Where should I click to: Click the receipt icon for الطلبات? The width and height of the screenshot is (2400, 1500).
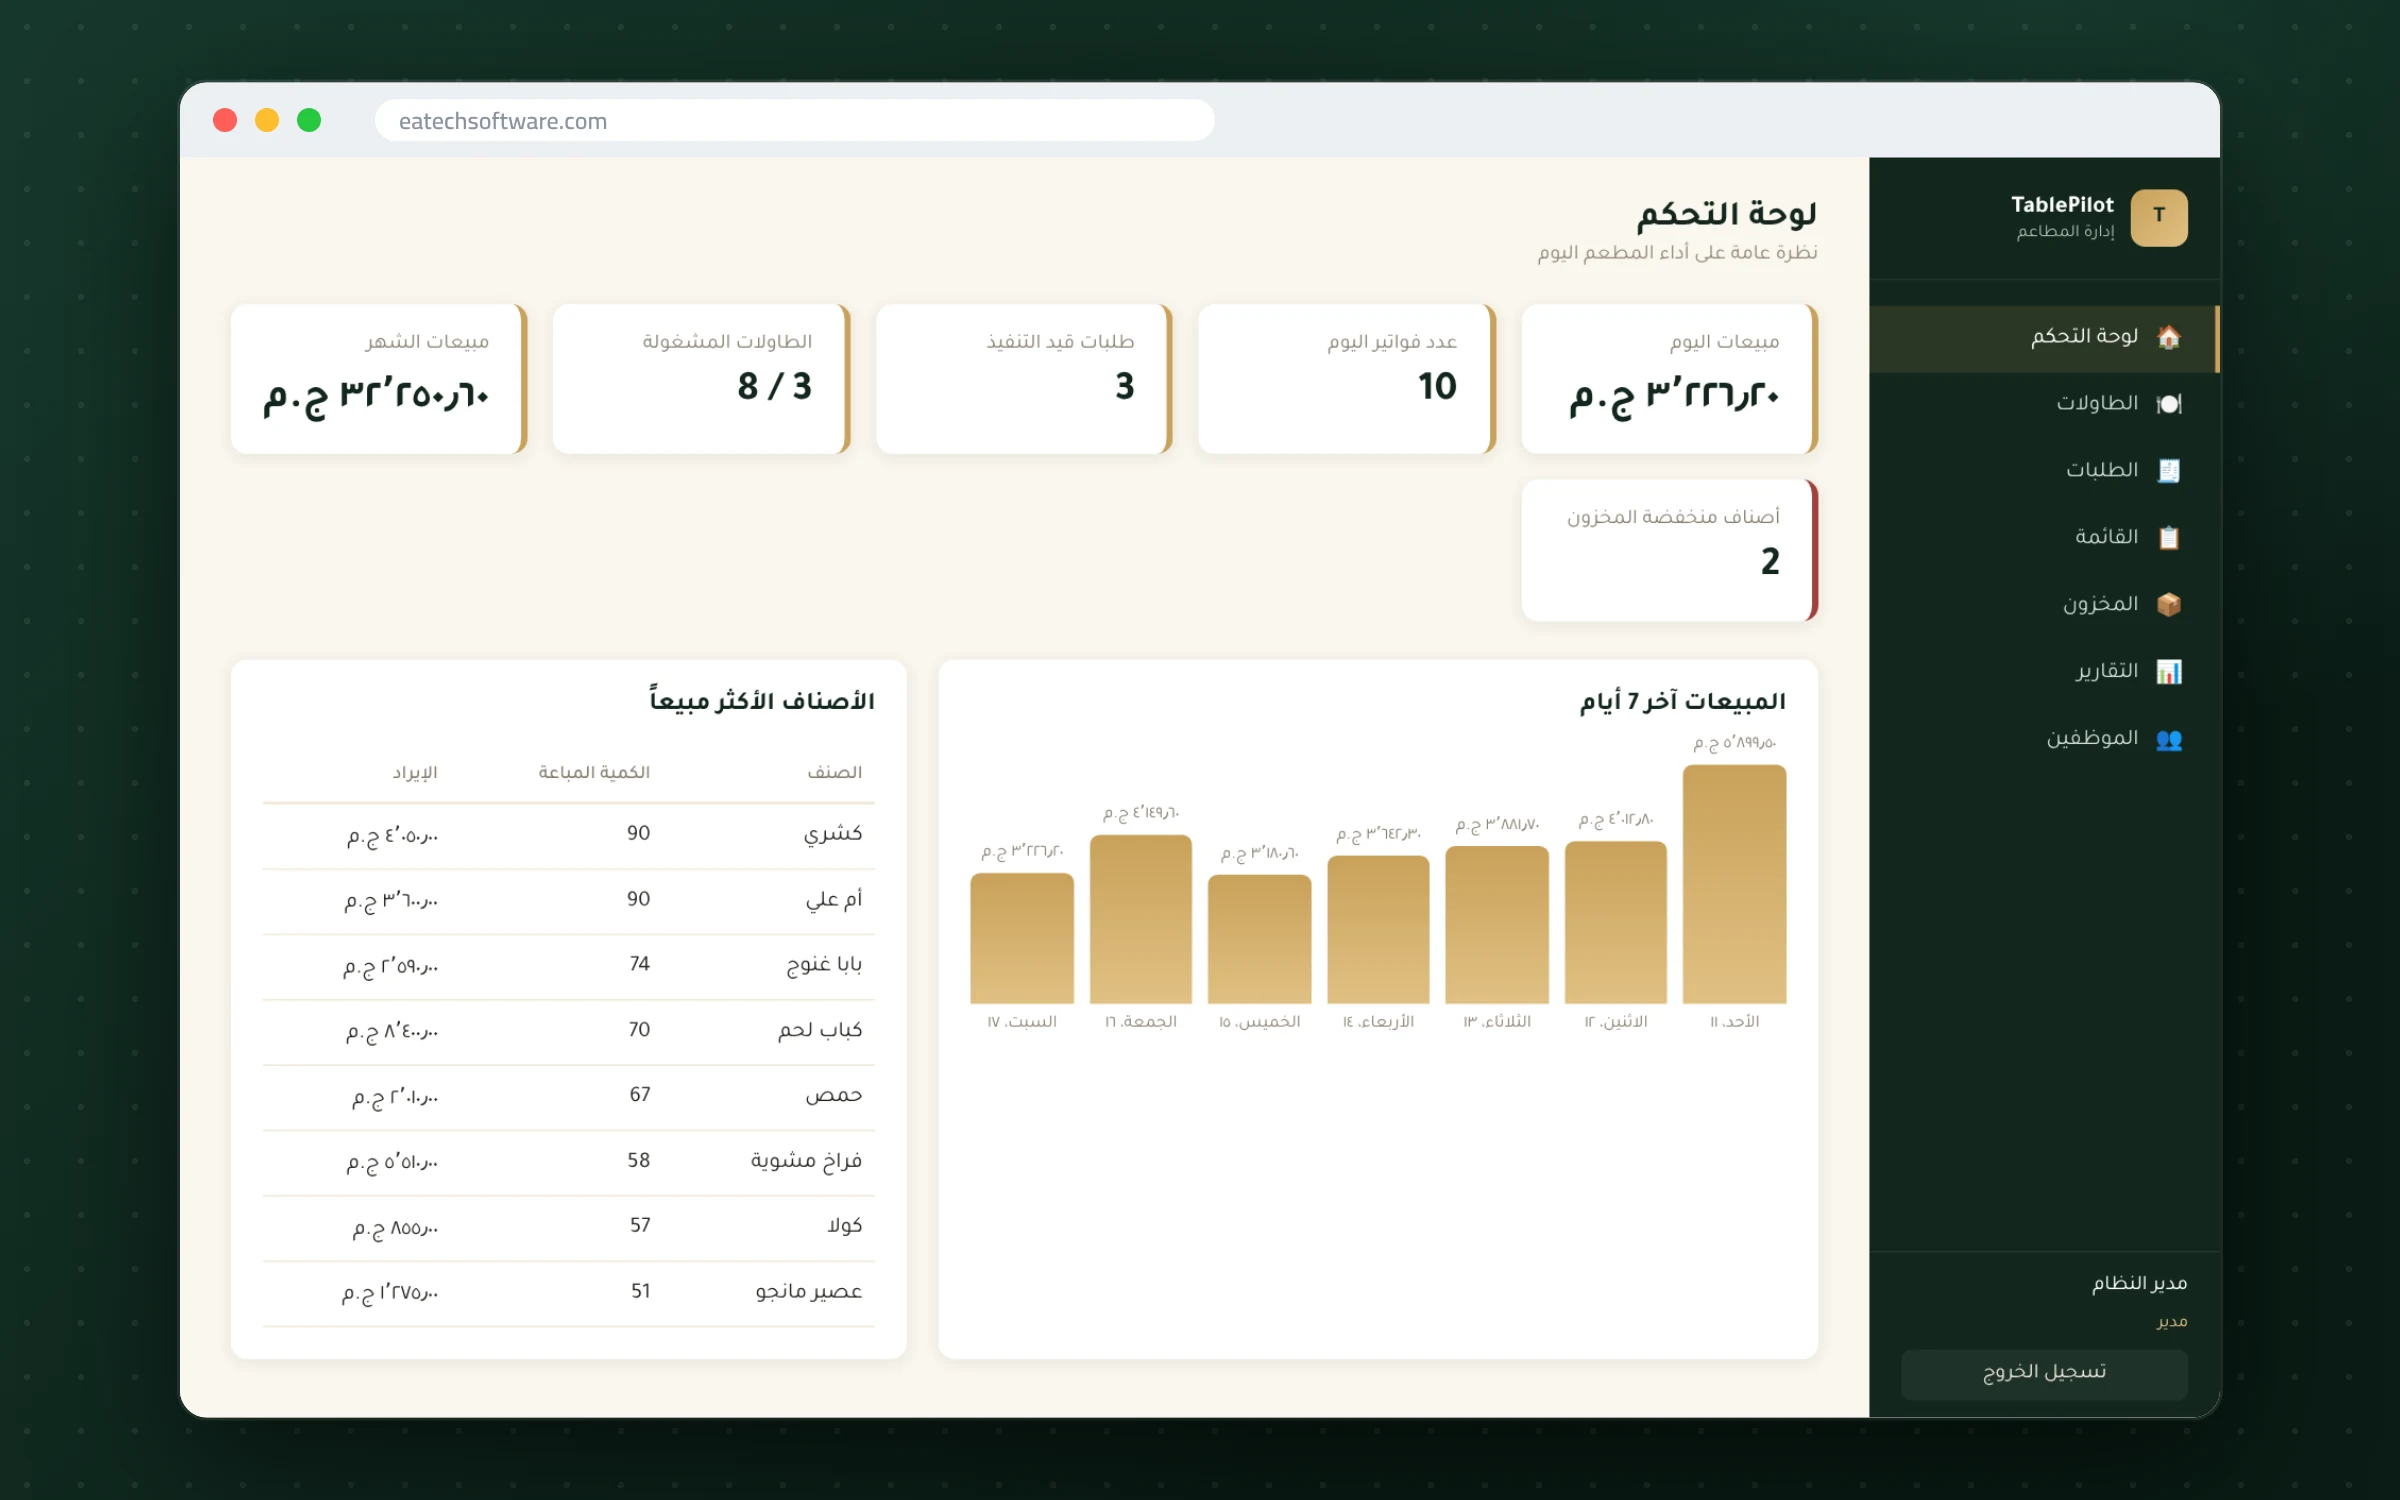point(2168,471)
